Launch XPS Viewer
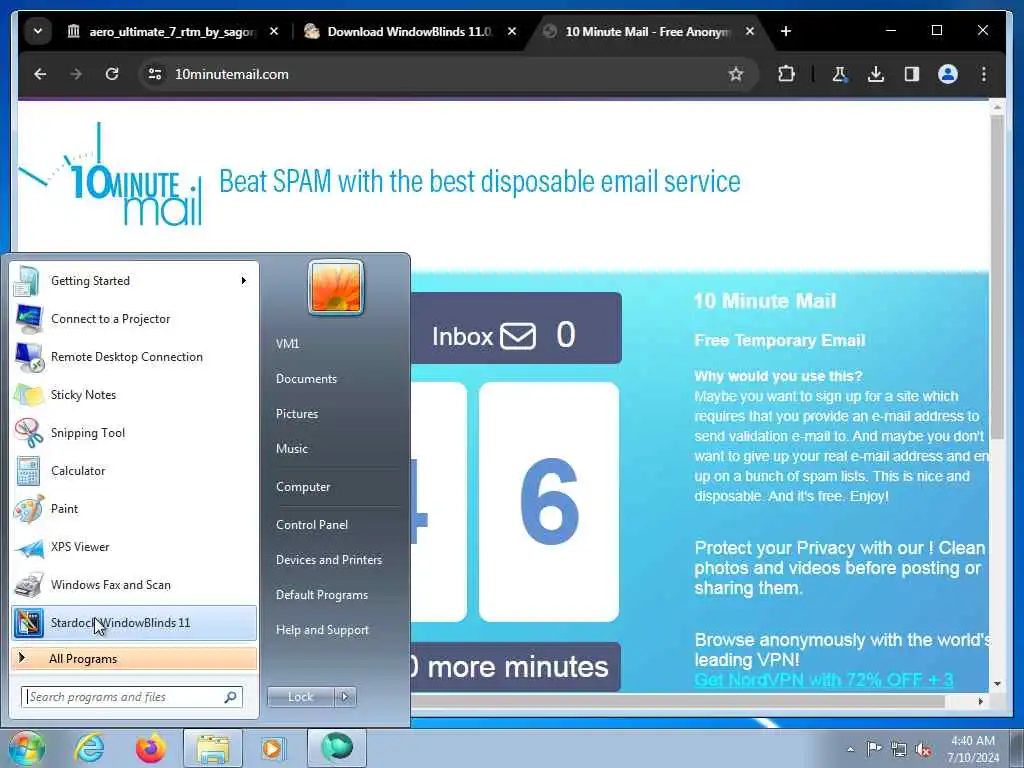This screenshot has height=768, width=1024. tap(134, 547)
